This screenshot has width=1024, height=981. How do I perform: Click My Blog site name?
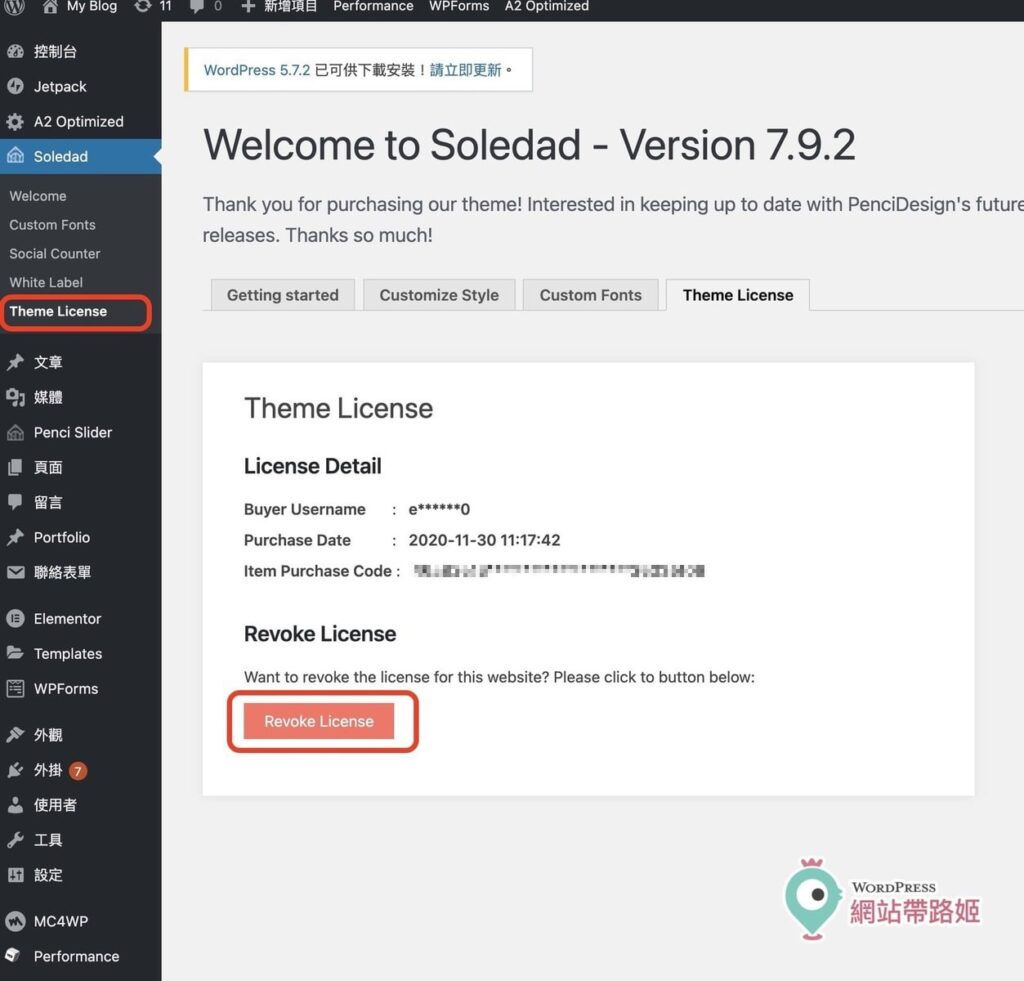pos(91,7)
